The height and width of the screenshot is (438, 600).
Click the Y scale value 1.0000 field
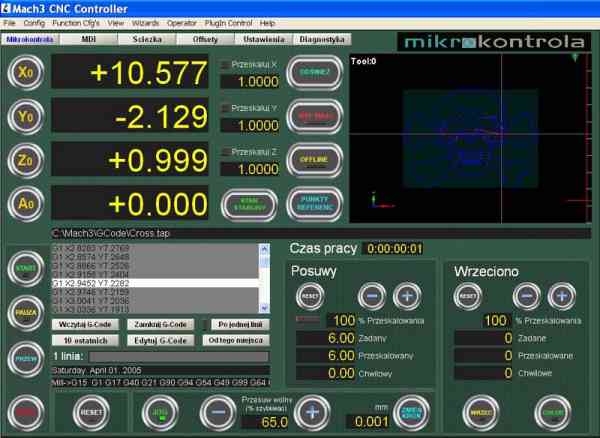pyautogui.click(x=250, y=125)
